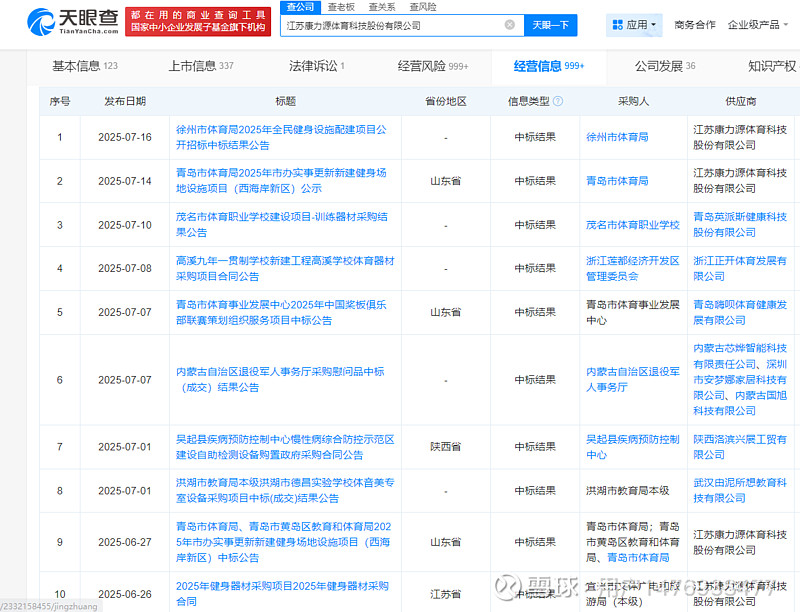
Task: Open supplier 浙江正开体育发展有限公司 link
Action: click(x=740, y=268)
